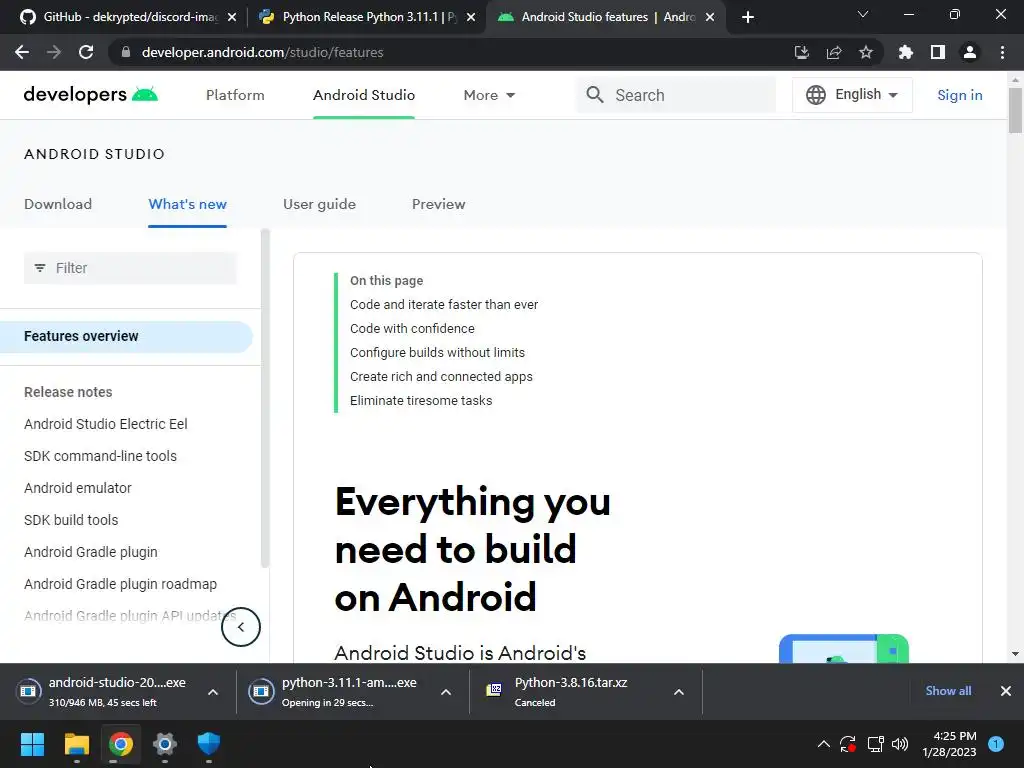The image size is (1024, 768).
Task: Click the browser forward arrow
Action: coord(54,52)
